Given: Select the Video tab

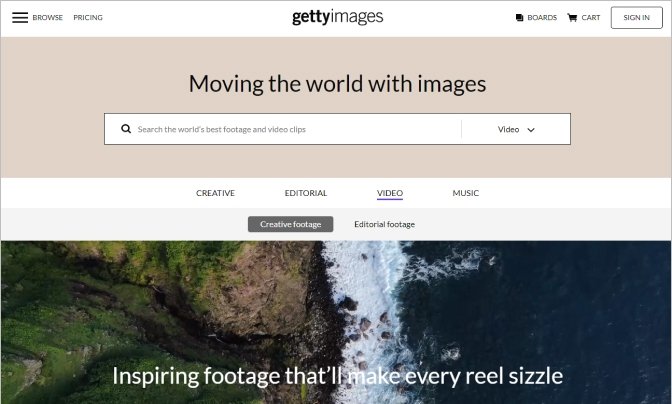Looking at the screenshot, I should [390, 193].
